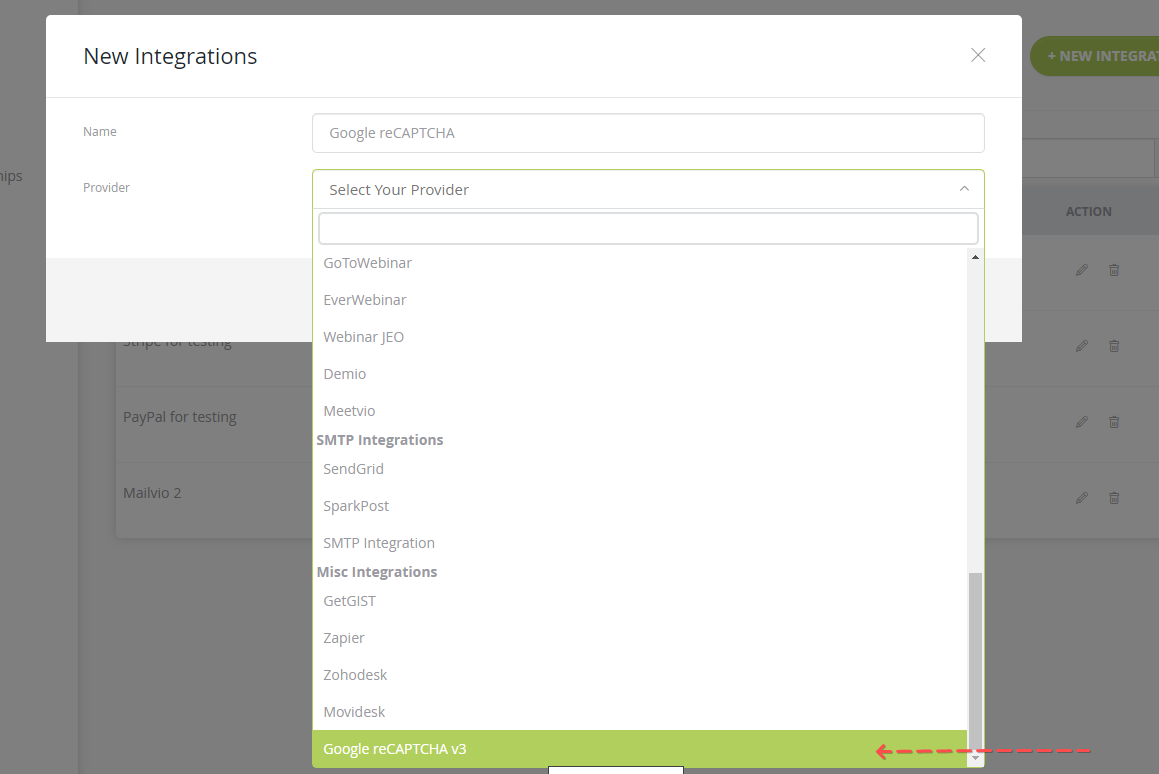
Task: Click the scroll down arrow of provider list
Action: 976,758
